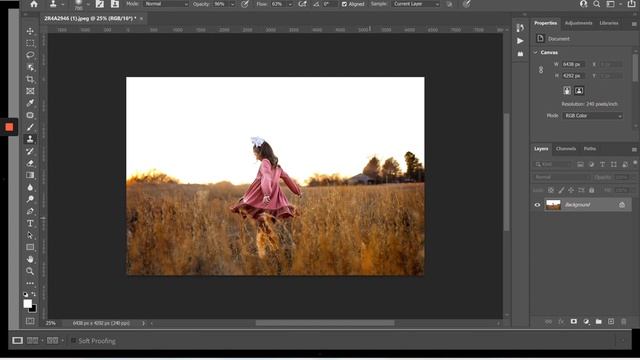Select the Dodge tool
This screenshot has height=360, width=640.
30,199
